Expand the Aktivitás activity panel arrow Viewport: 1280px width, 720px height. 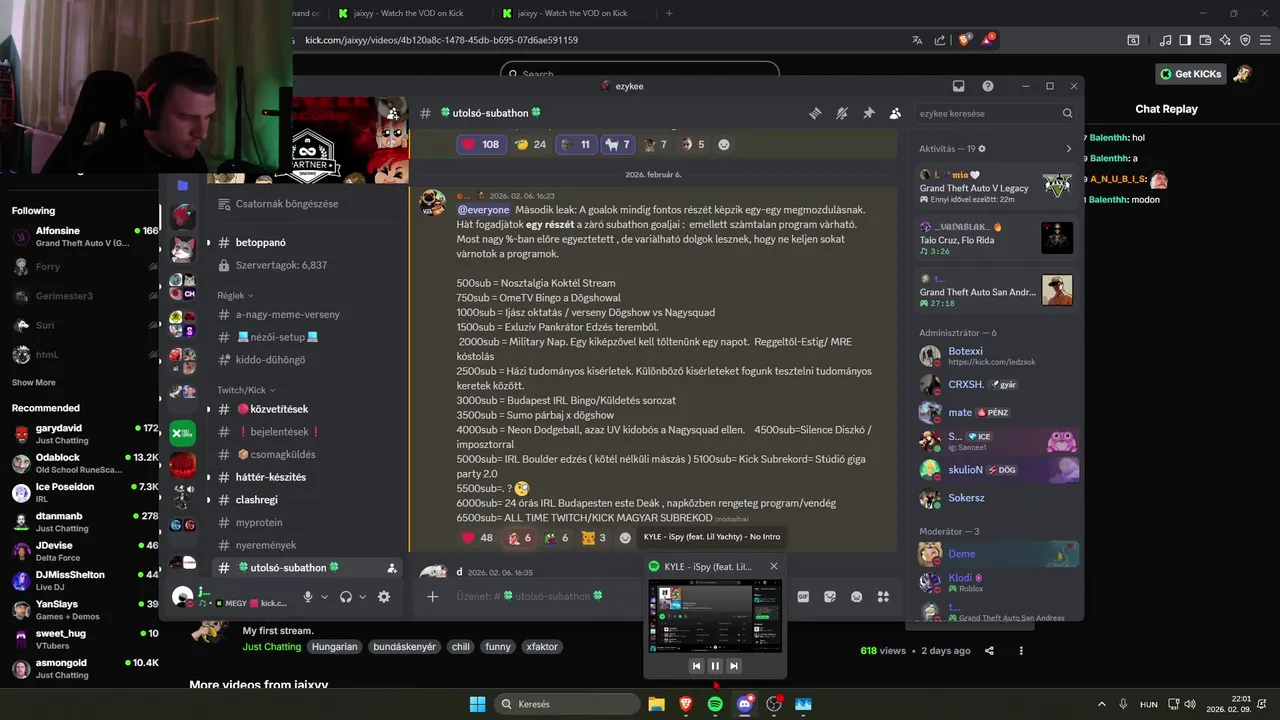point(1068,149)
